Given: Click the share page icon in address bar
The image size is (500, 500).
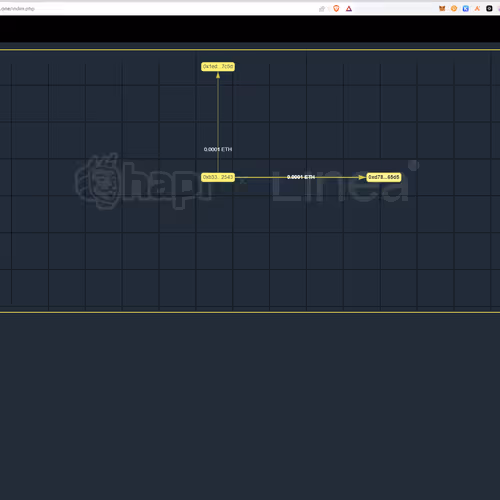Looking at the screenshot, I should point(322,9).
